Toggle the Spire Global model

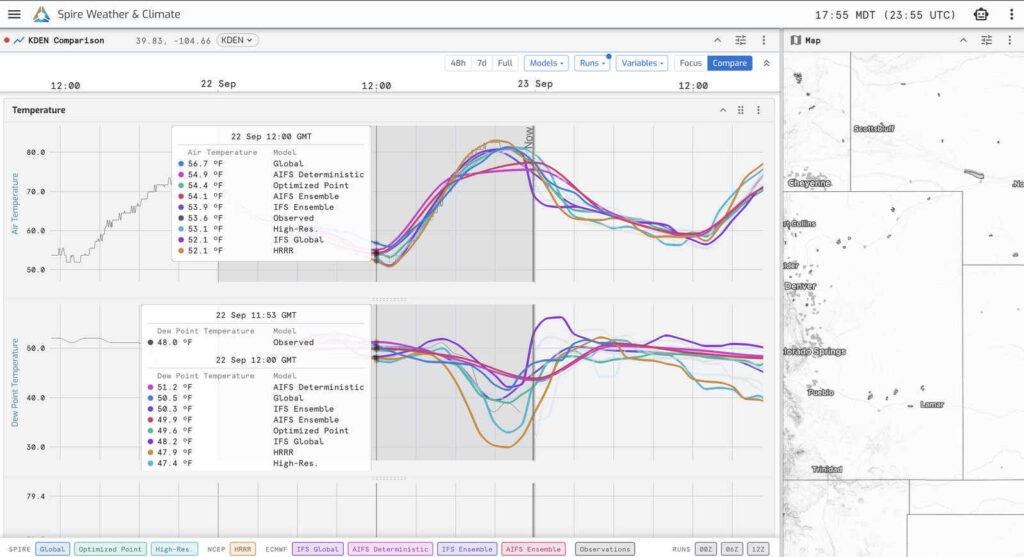pyautogui.click(x=52, y=549)
